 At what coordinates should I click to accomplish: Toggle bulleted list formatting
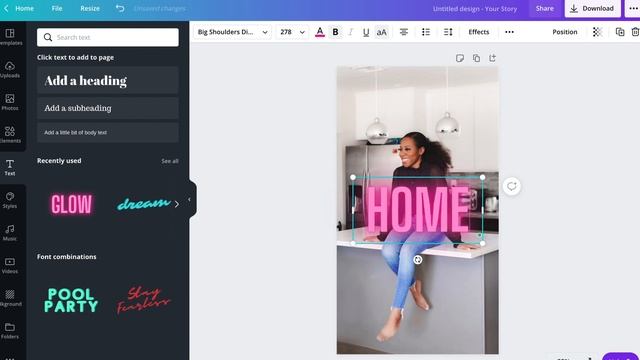tap(426, 32)
